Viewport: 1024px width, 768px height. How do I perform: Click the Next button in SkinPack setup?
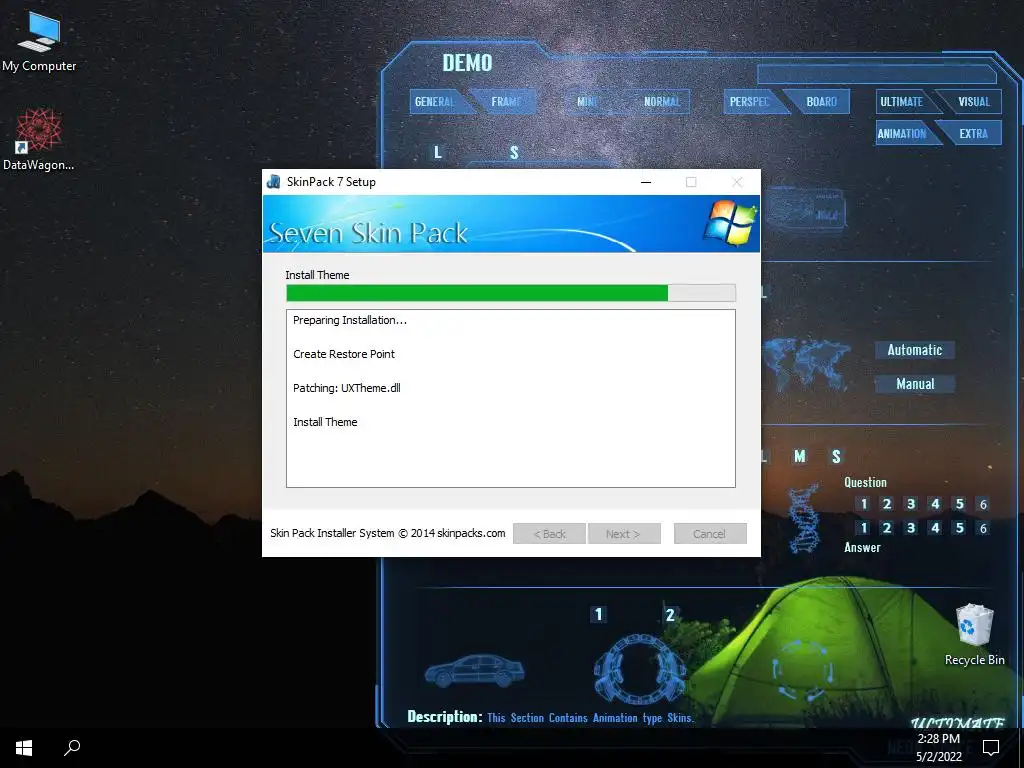tap(624, 534)
